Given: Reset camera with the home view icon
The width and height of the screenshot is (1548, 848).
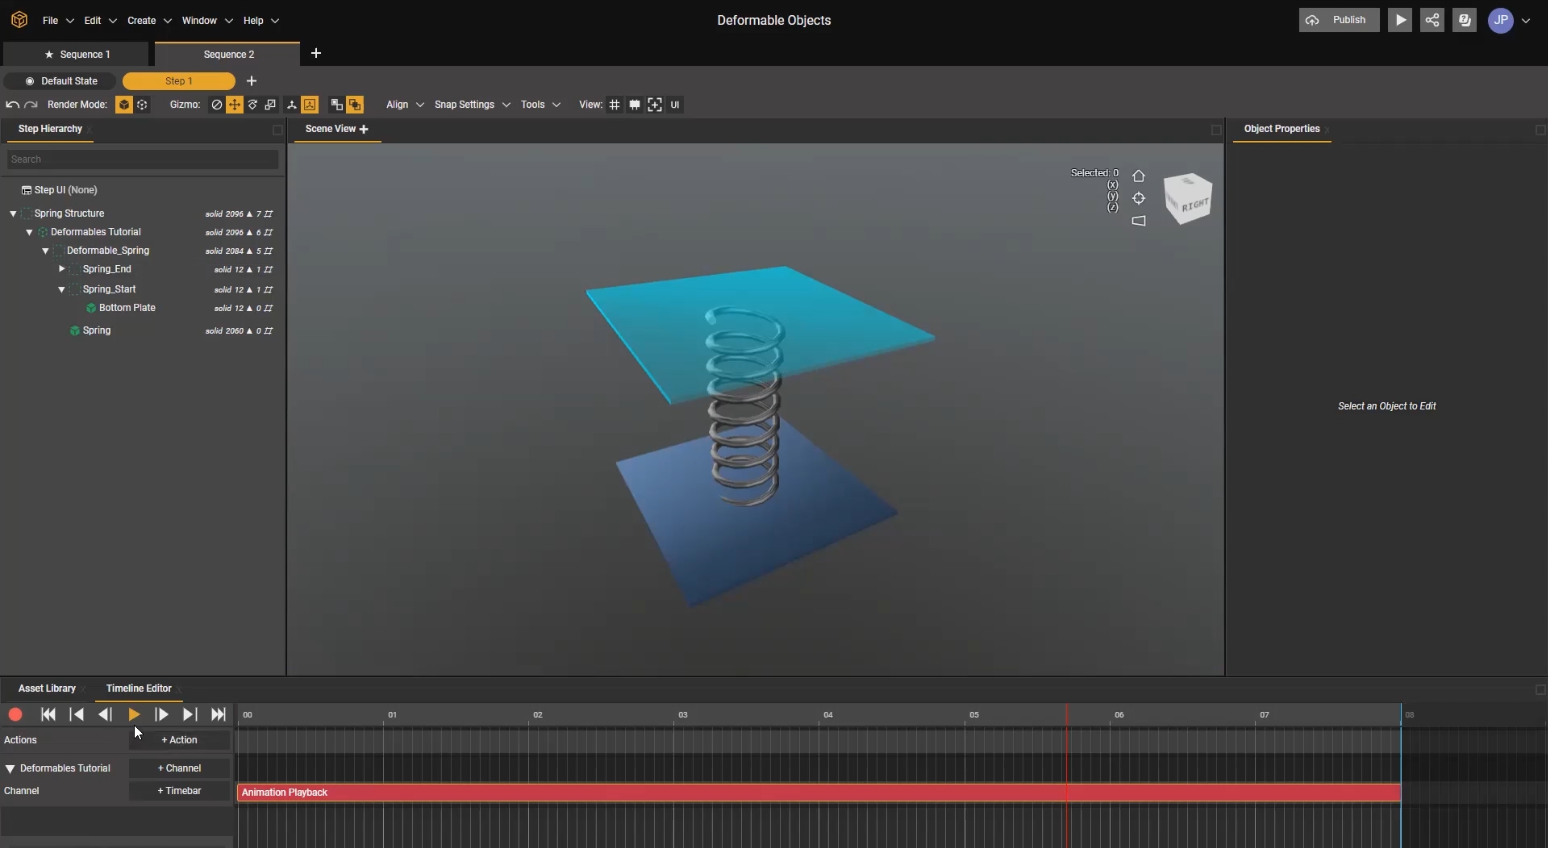Looking at the screenshot, I should pyautogui.click(x=1138, y=176).
